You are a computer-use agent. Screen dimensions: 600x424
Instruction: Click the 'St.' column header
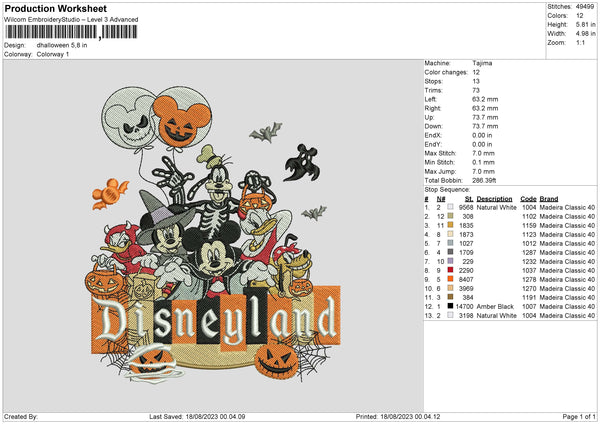[x=469, y=199]
